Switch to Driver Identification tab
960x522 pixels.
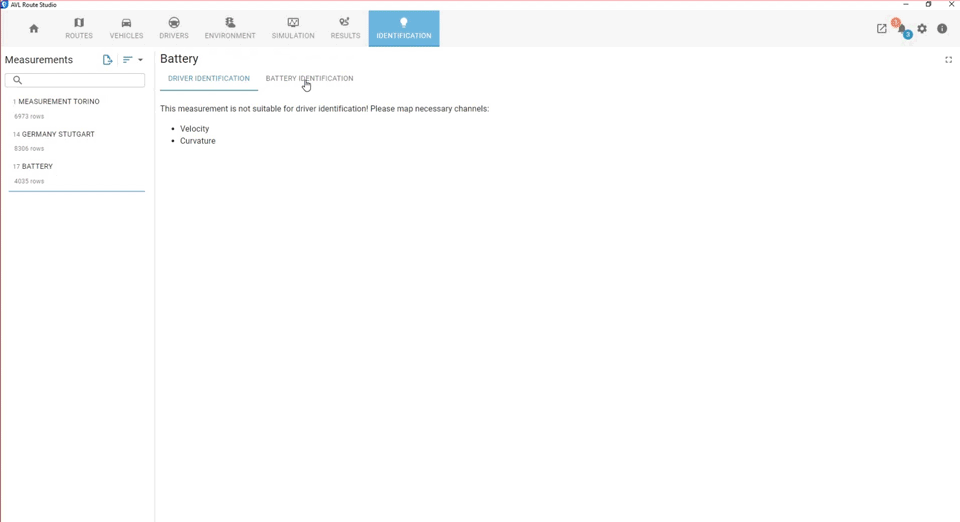pos(209,78)
